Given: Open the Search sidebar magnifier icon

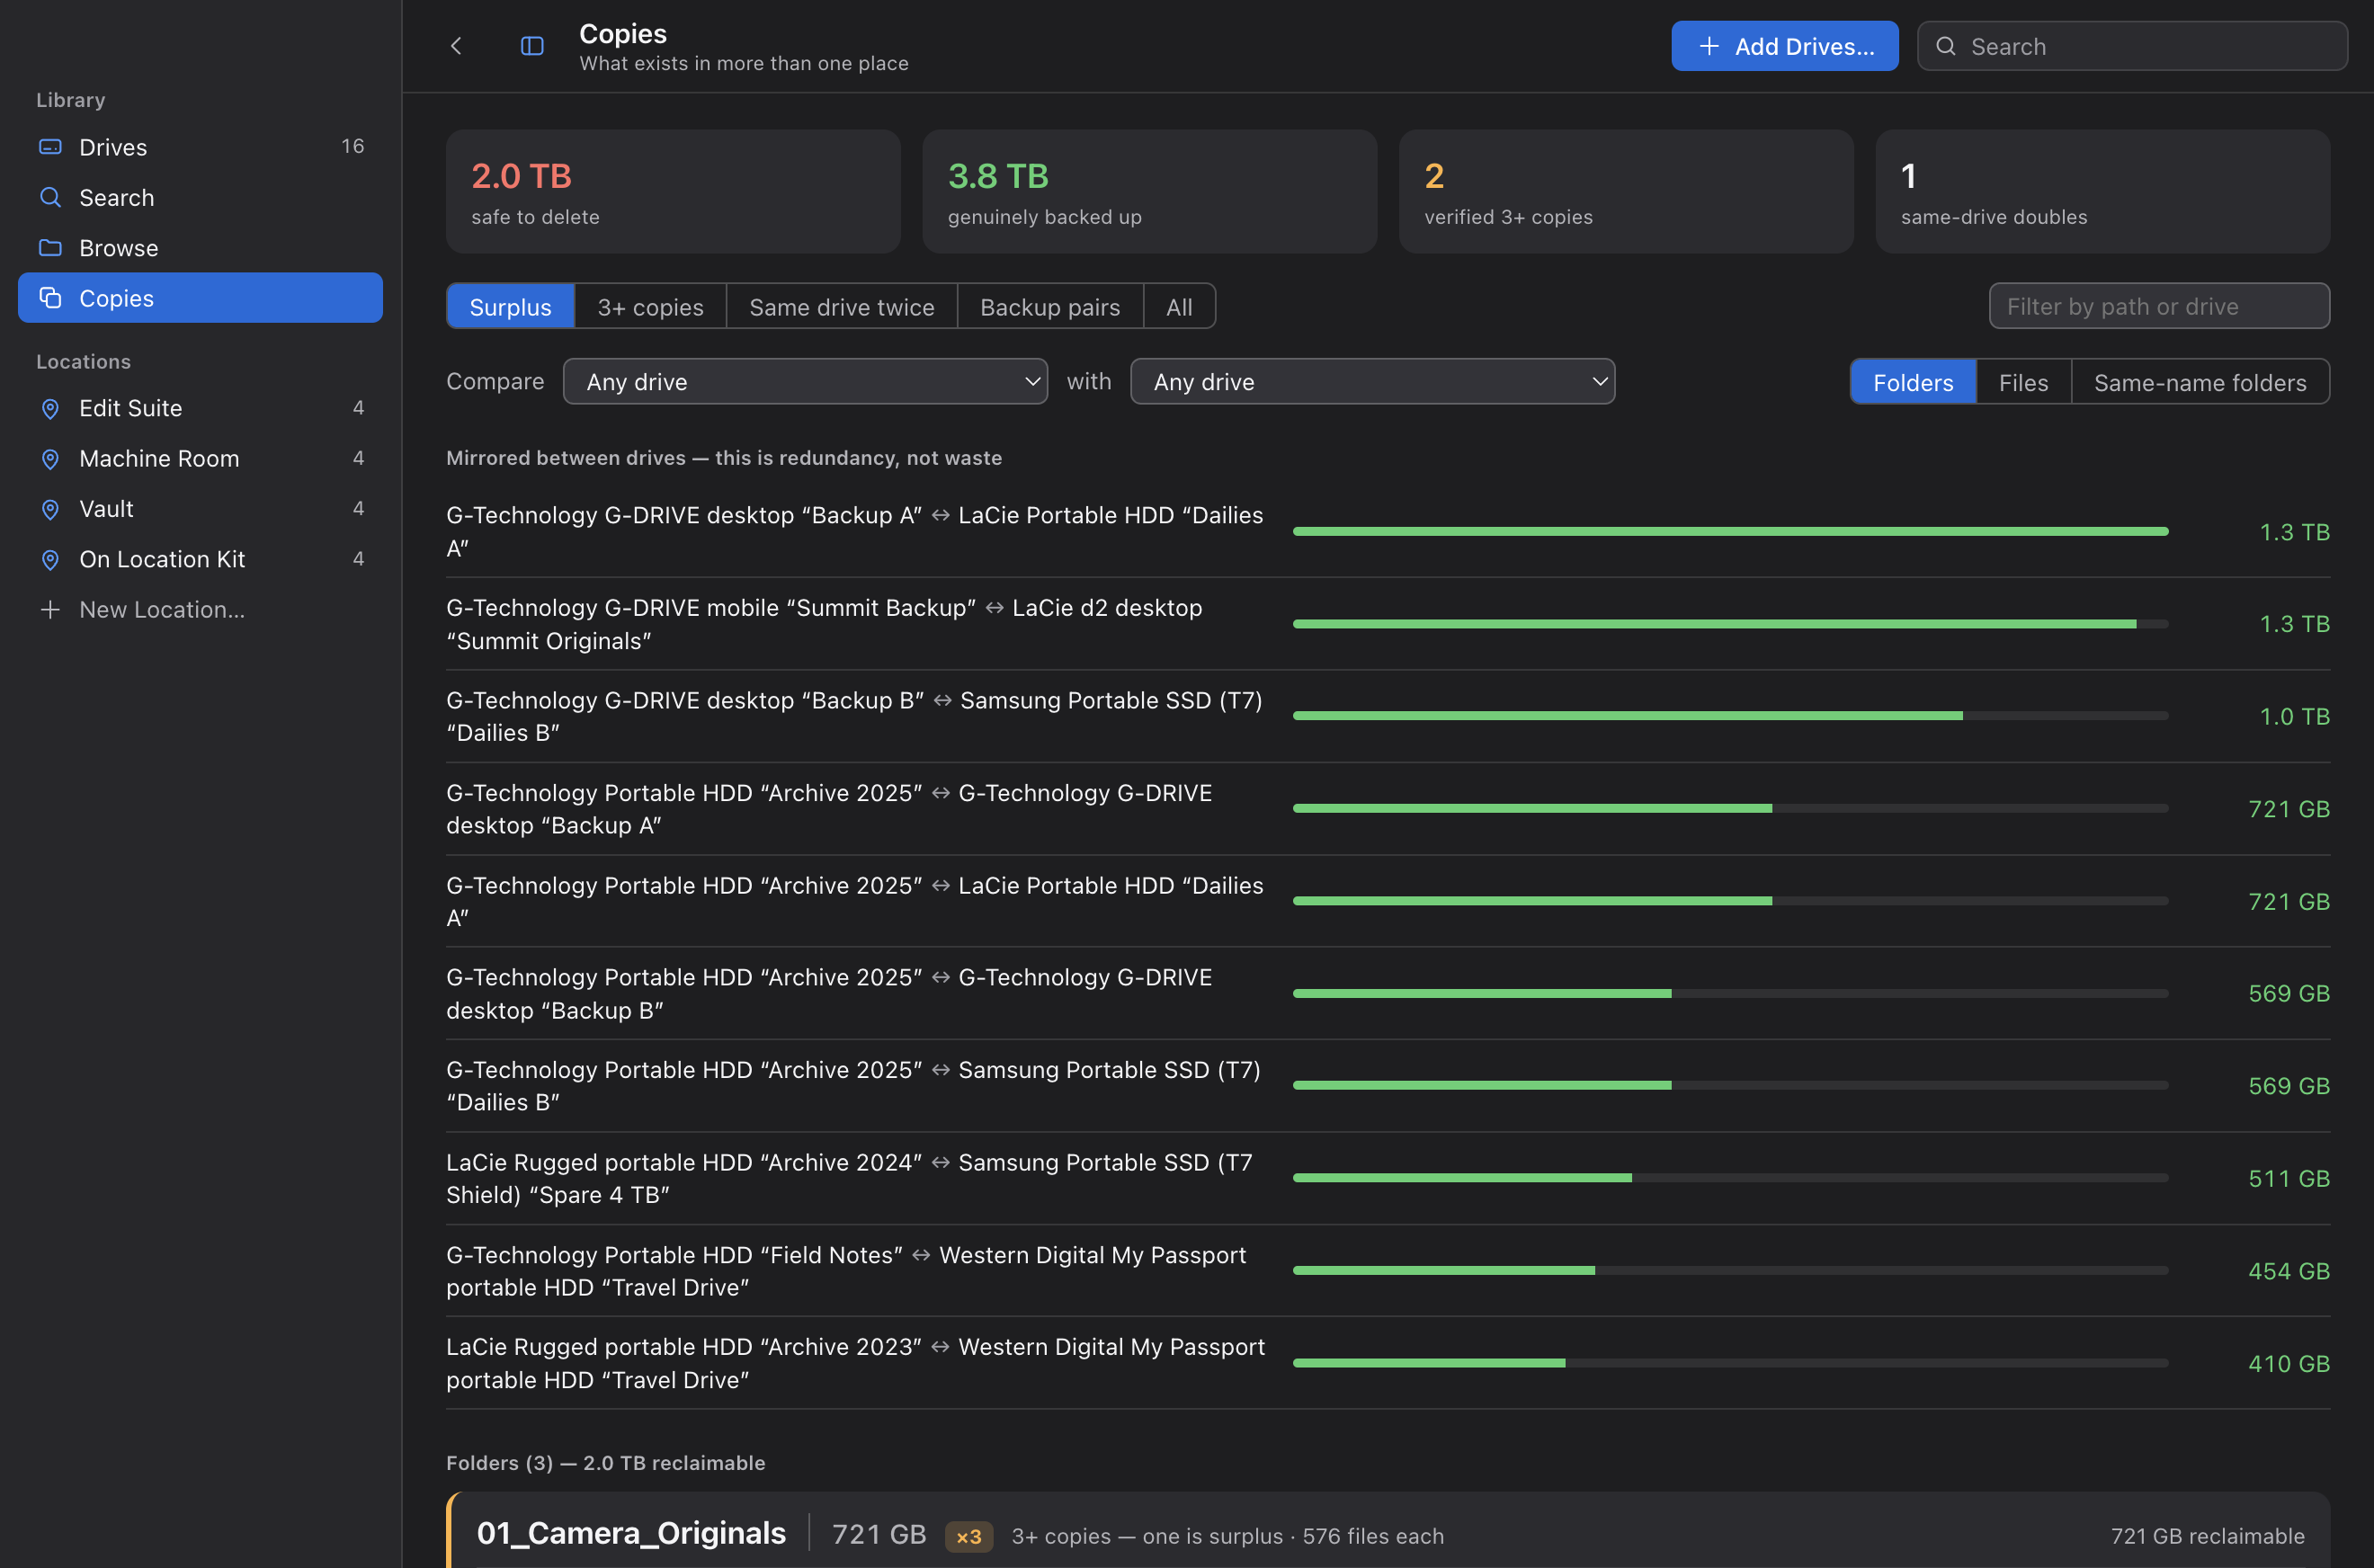Looking at the screenshot, I should tap(50, 197).
